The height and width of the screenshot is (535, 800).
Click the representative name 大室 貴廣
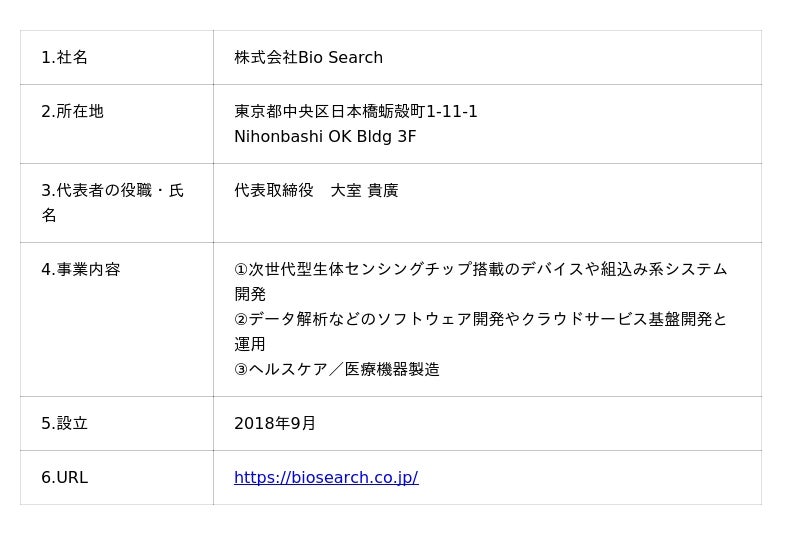point(364,190)
